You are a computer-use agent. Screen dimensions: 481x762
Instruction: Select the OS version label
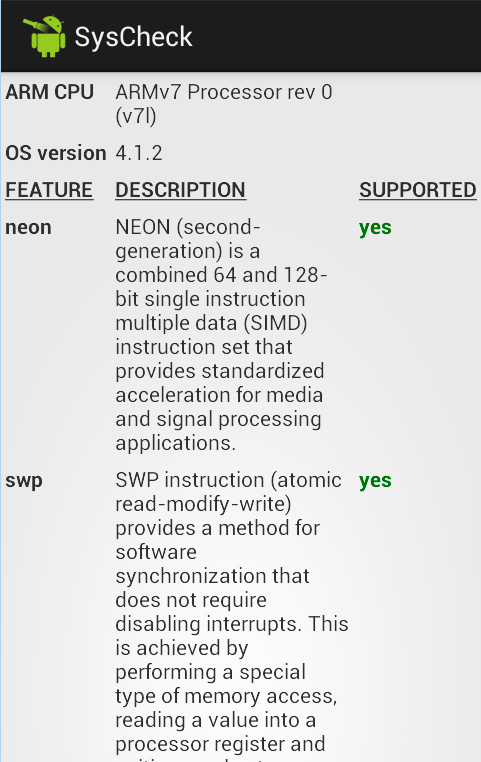coord(56,153)
